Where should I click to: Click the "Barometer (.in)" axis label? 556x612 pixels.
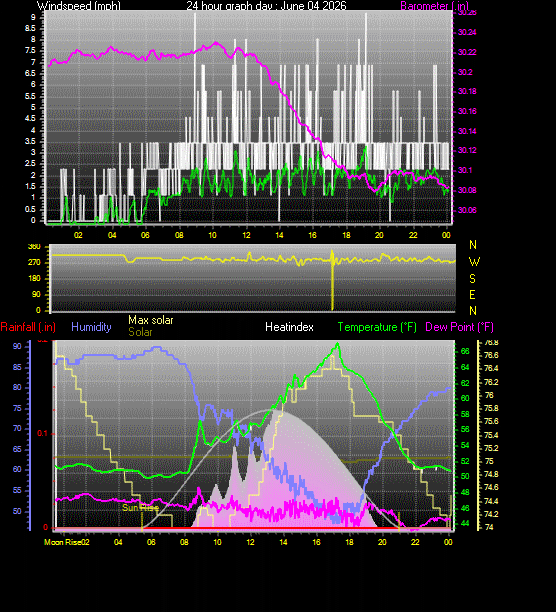(x=435, y=6)
